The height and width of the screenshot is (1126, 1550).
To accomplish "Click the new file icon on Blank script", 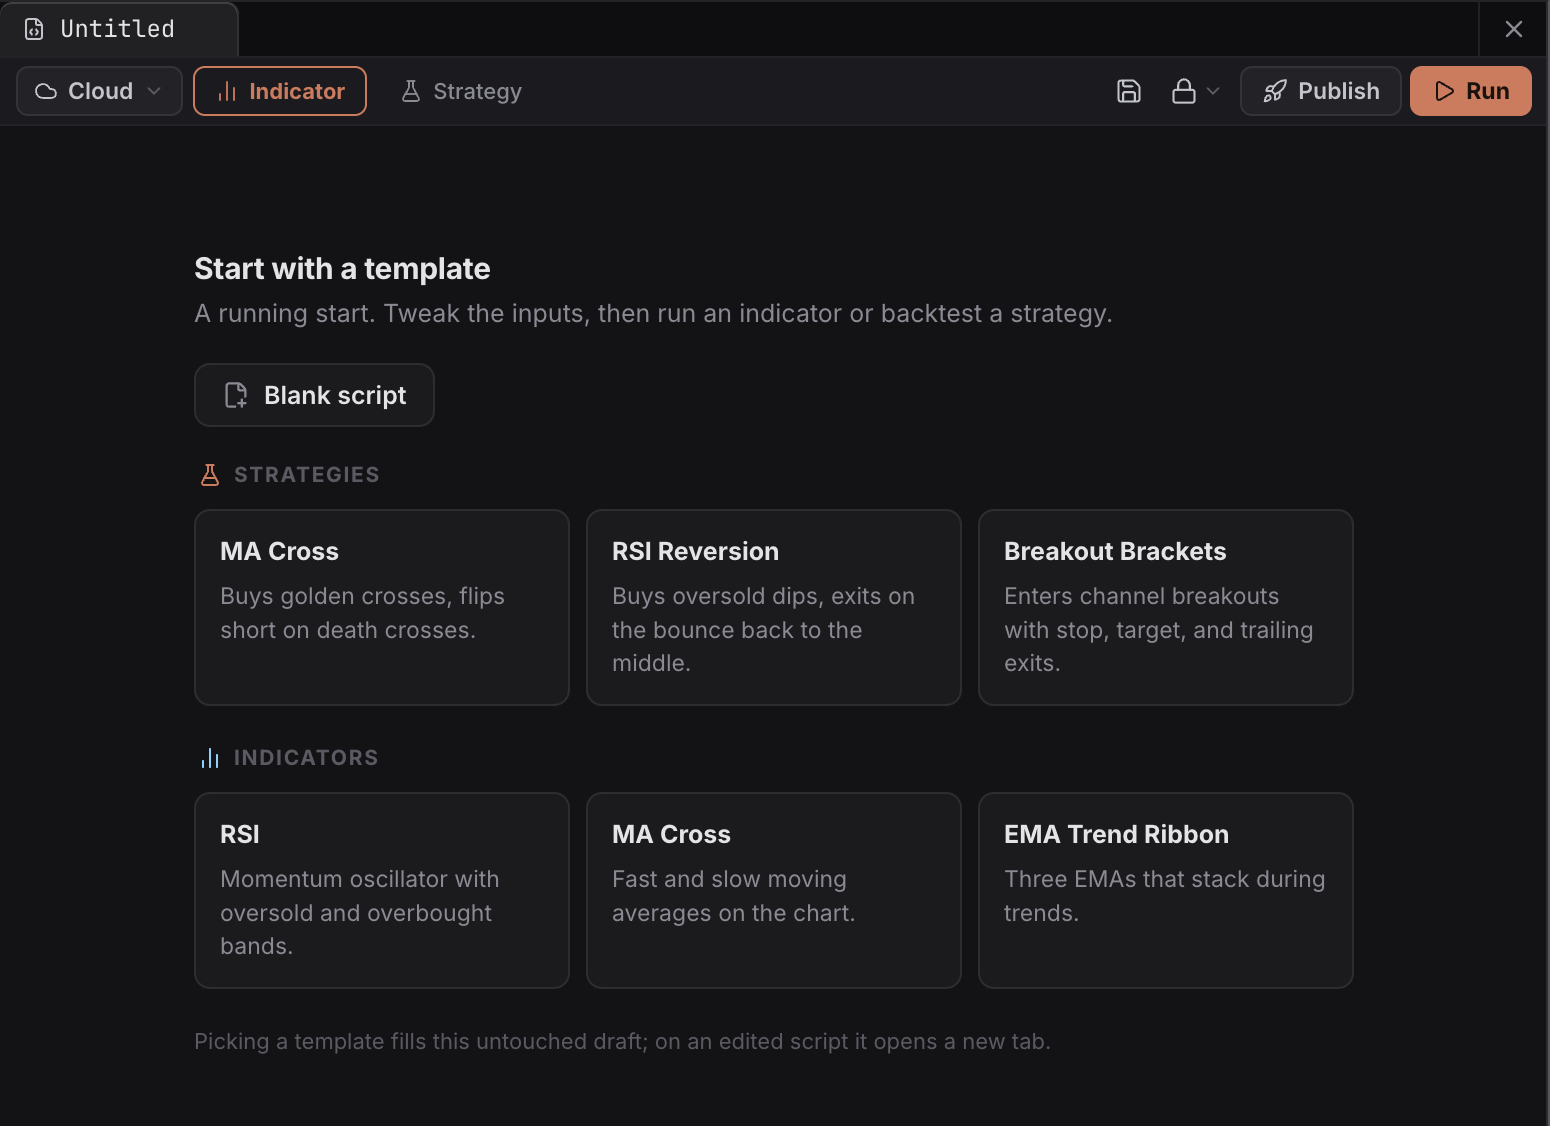I will point(236,395).
